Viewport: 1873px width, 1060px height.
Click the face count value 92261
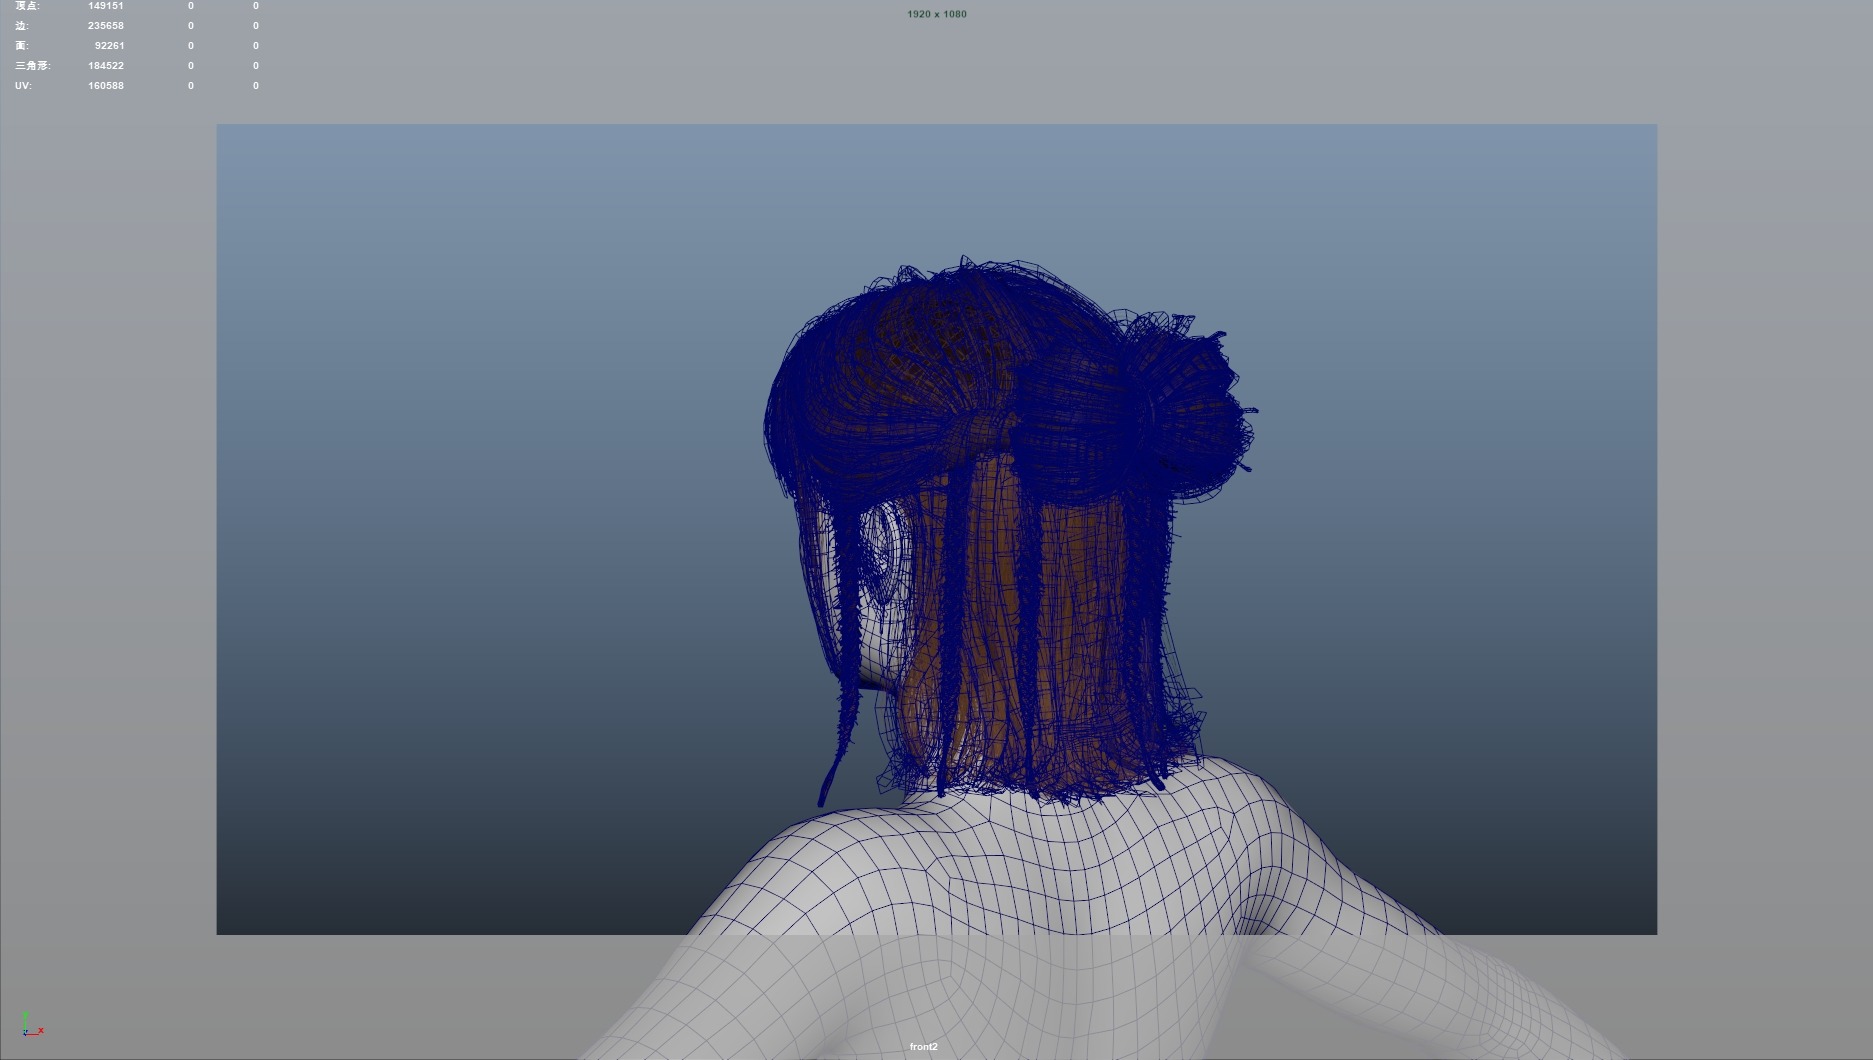[109, 46]
